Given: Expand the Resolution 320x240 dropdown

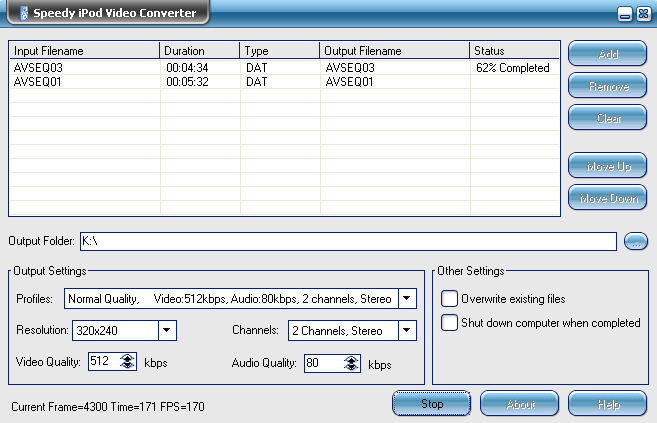Looking at the screenshot, I should (x=167, y=330).
